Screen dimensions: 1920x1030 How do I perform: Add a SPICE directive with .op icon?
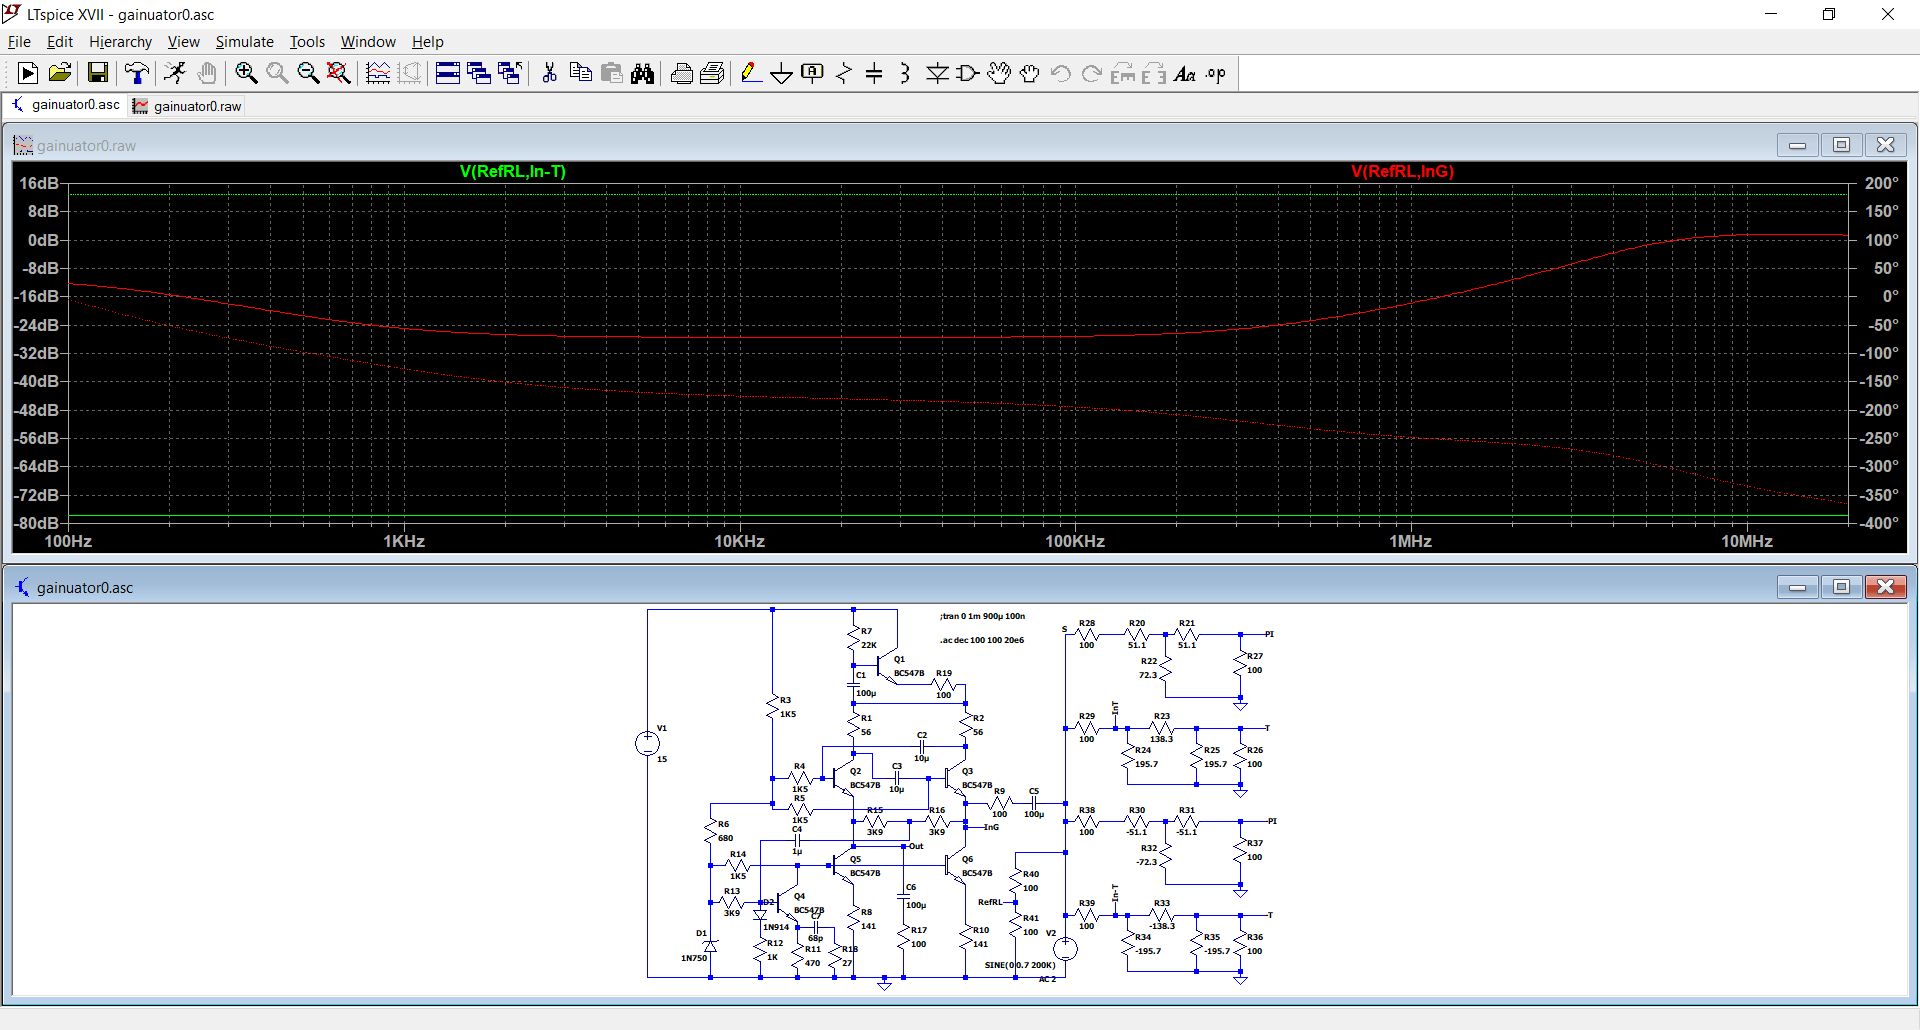pyautogui.click(x=1216, y=73)
